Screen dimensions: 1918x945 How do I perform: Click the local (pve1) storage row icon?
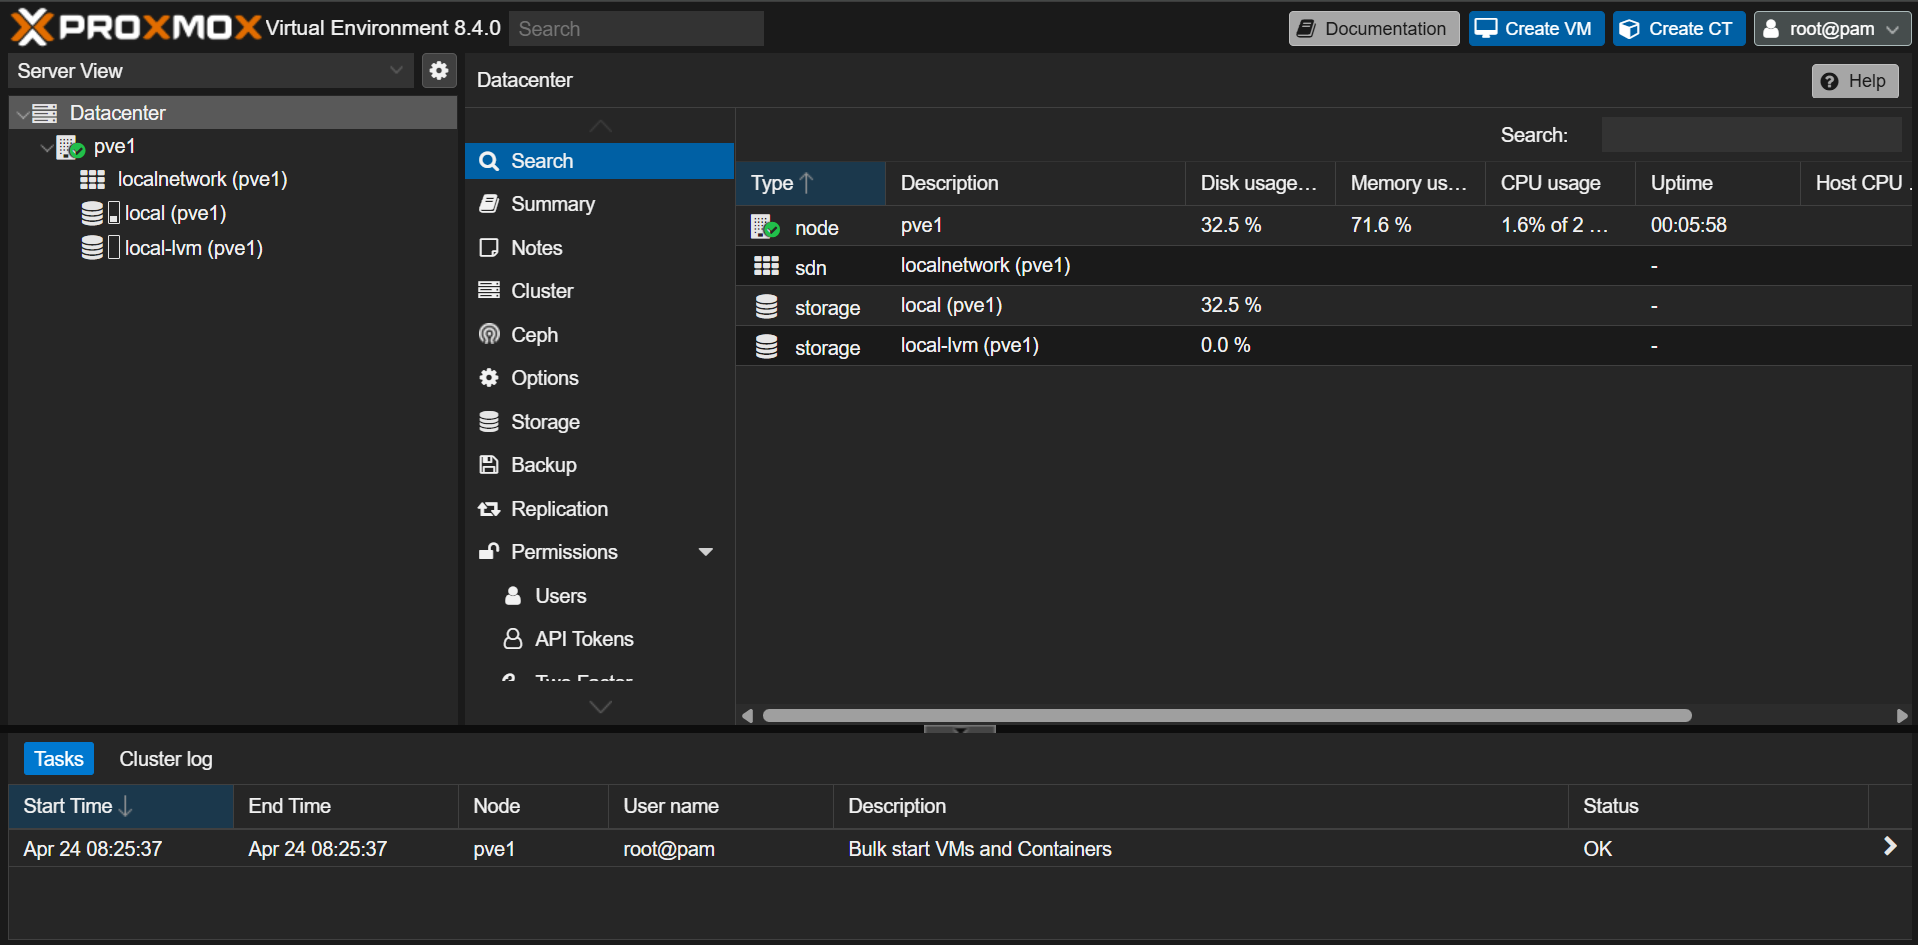click(x=766, y=306)
